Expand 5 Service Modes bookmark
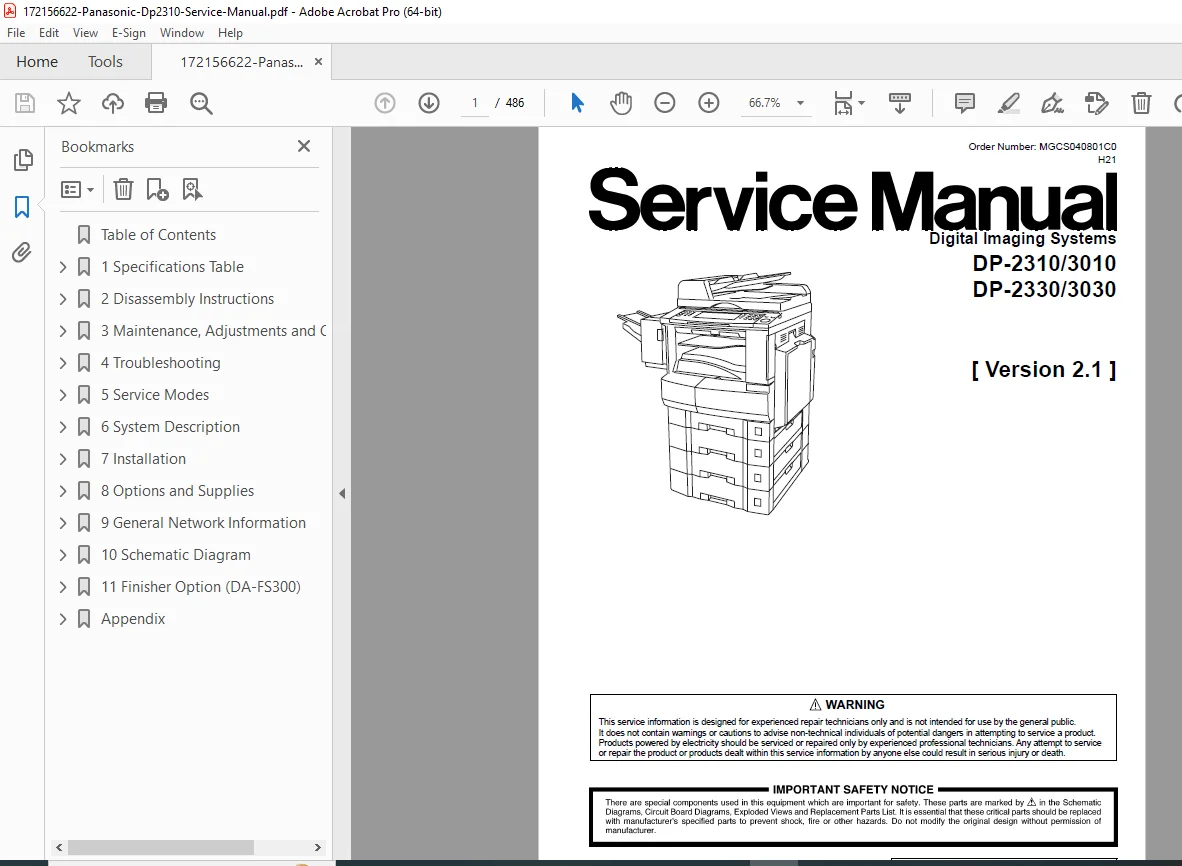Viewport: 1182px width, 866px height. [63, 395]
